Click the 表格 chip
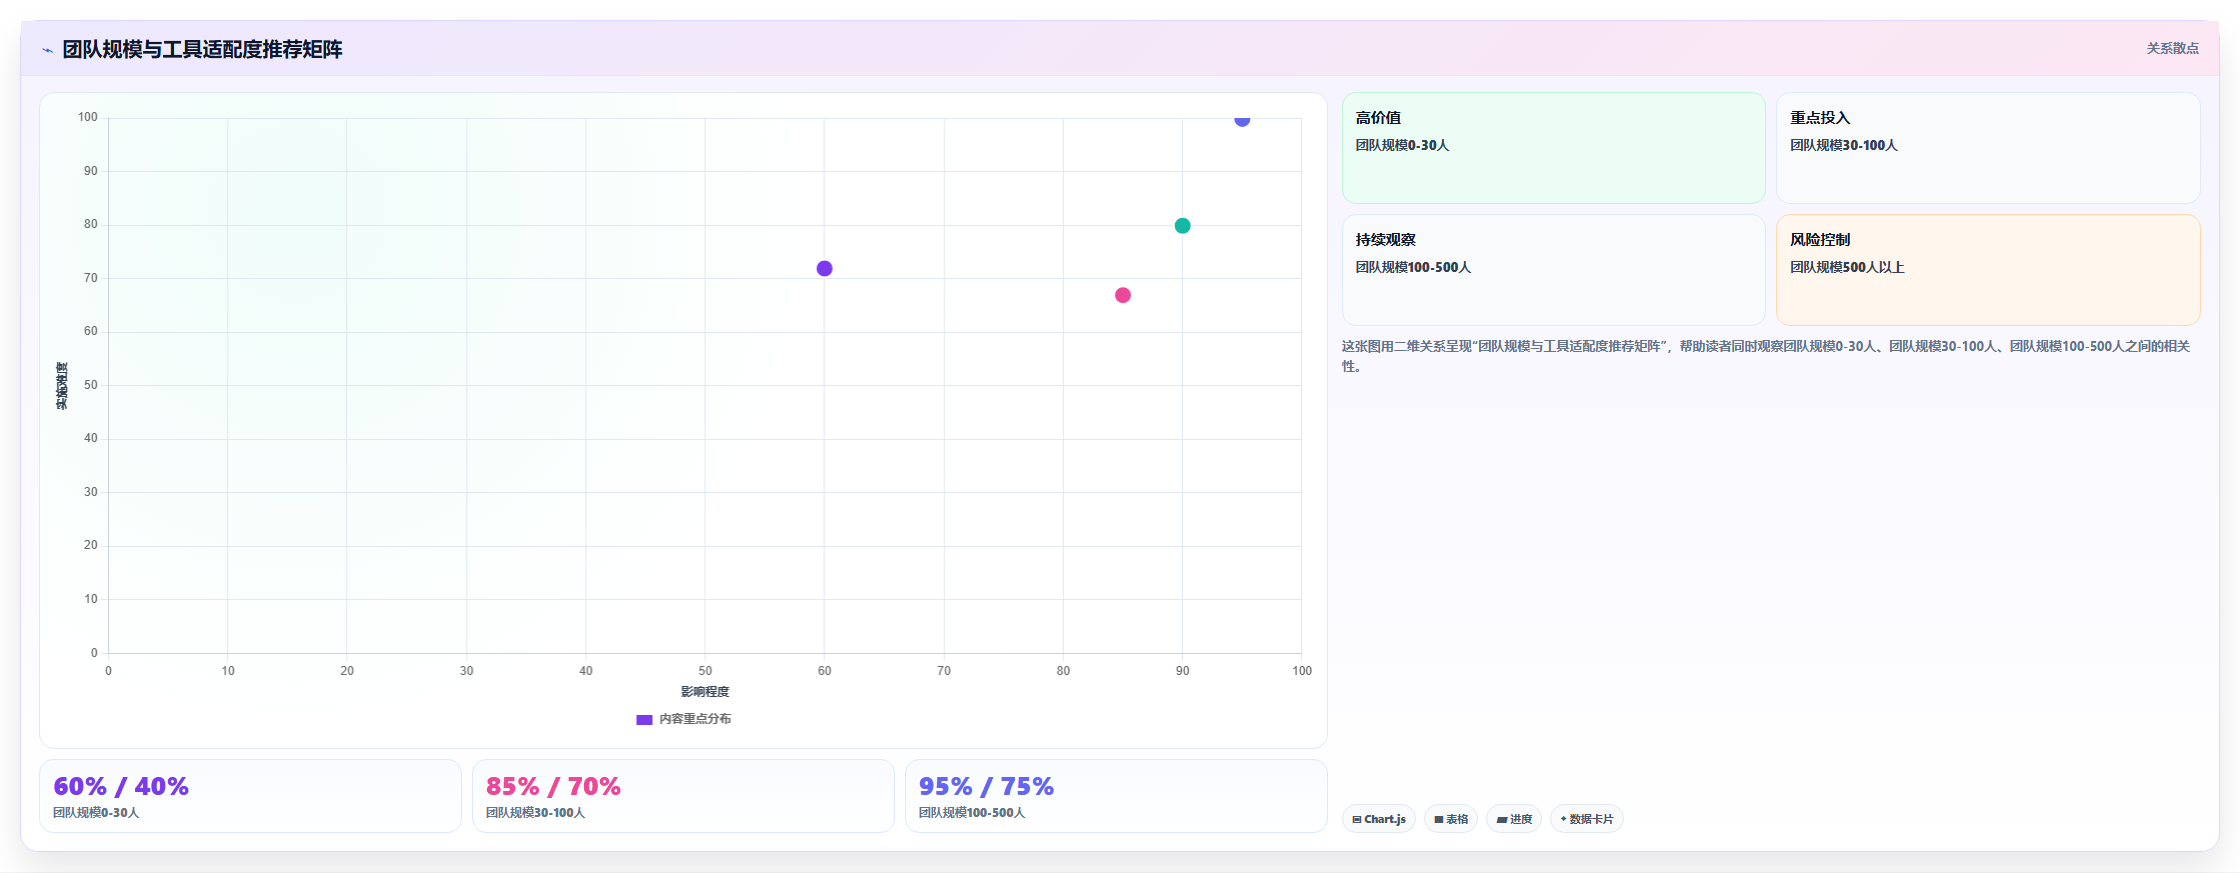This screenshot has height=873, width=2240. (x=1451, y=819)
